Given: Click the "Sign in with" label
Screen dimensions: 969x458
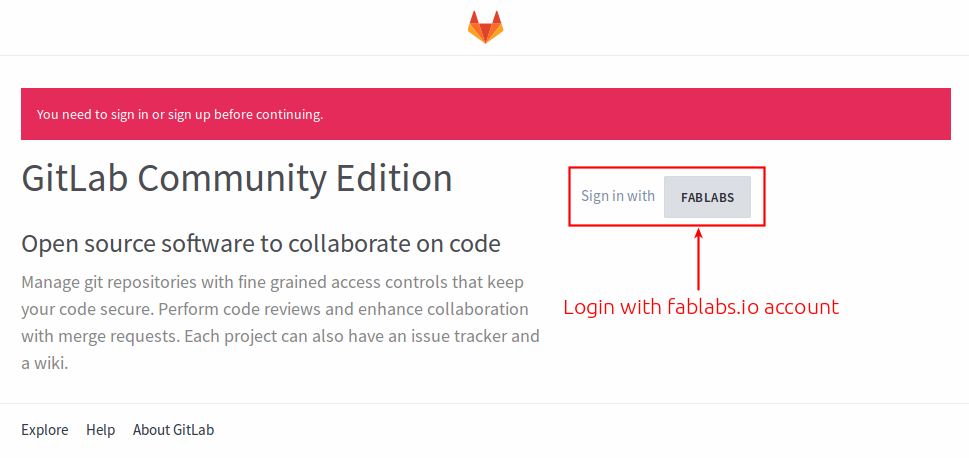Looking at the screenshot, I should click(617, 196).
